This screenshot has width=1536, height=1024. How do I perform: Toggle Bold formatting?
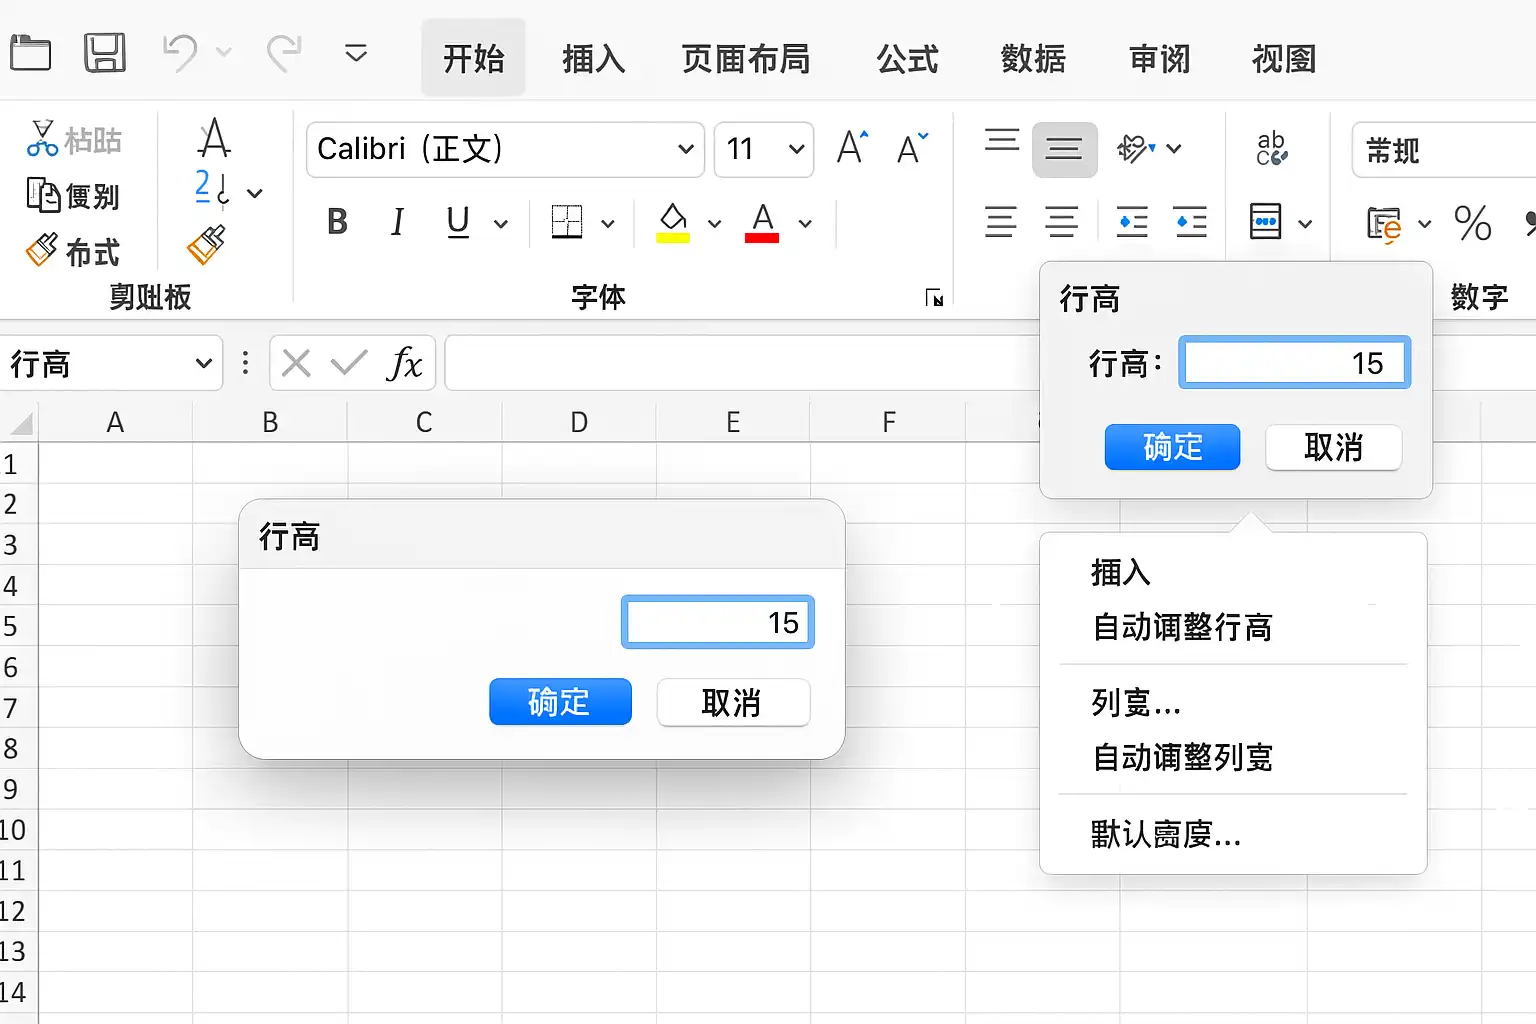[x=337, y=221]
